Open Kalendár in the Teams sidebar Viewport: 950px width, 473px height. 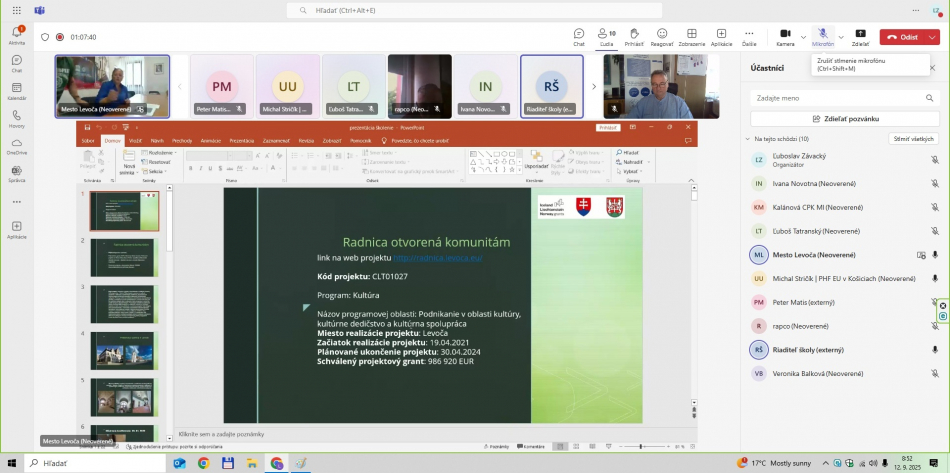coord(17,90)
